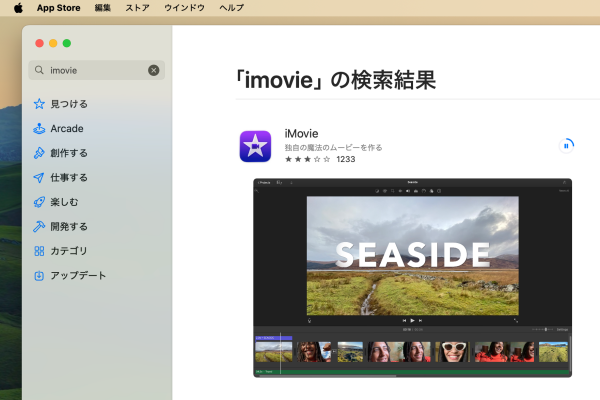600x400 pixels.
Task: Click the iMovie app title link
Action: [301, 134]
